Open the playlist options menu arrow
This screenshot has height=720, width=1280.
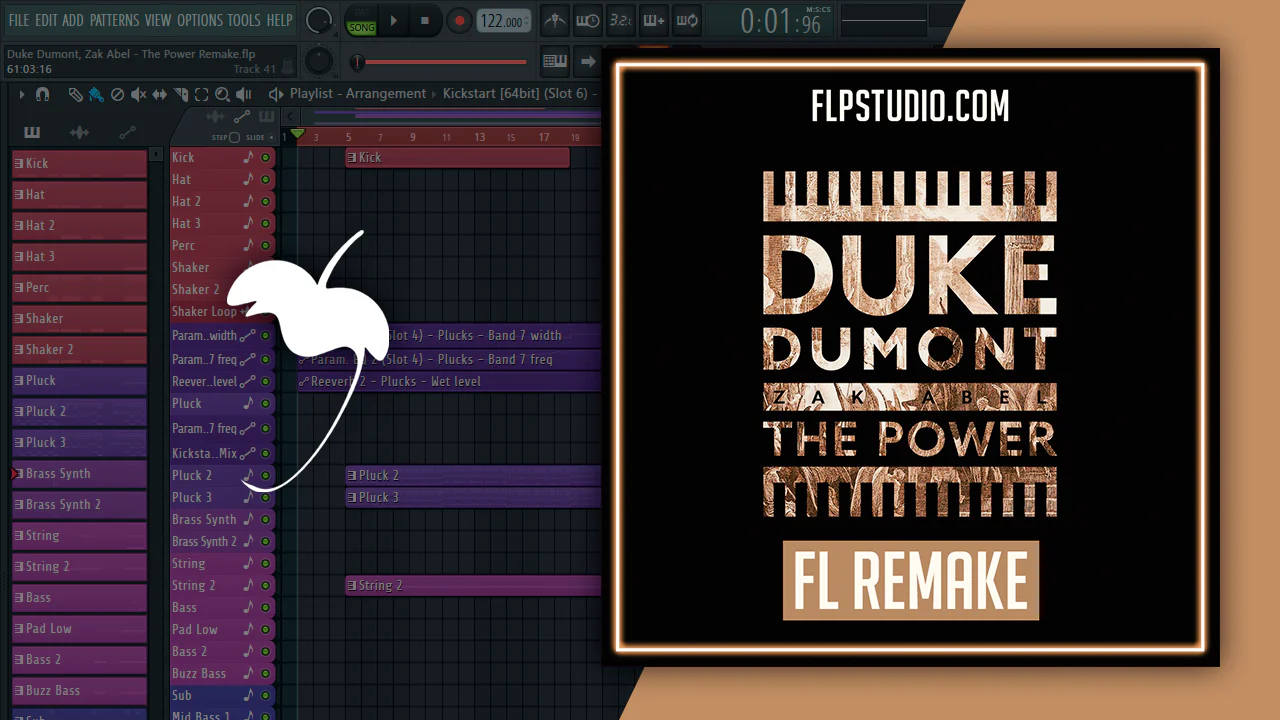tap(21, 94)
